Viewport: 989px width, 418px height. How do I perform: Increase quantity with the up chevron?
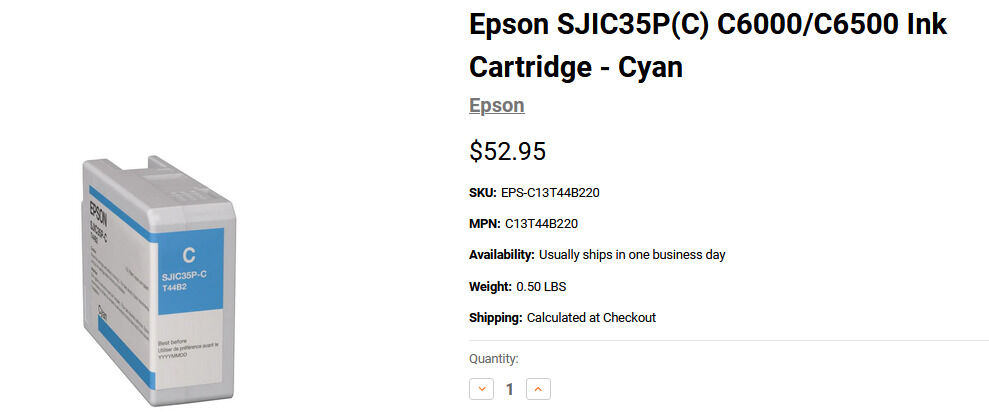(x=538, y=389)
